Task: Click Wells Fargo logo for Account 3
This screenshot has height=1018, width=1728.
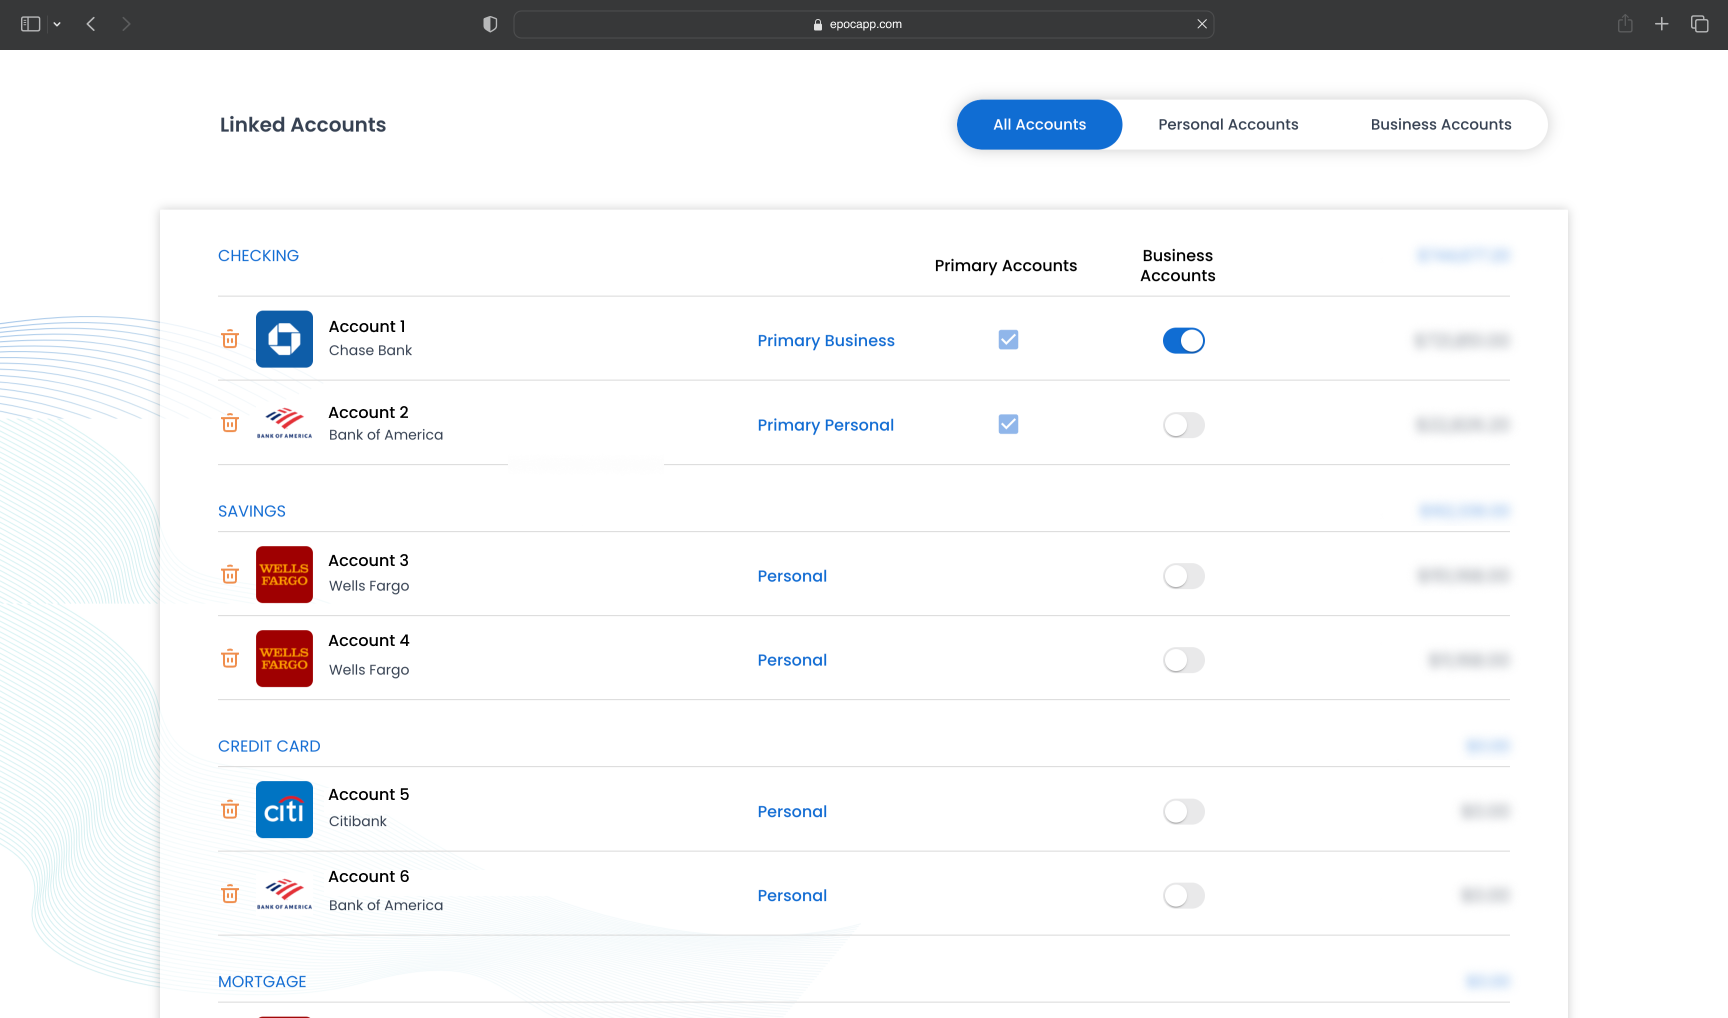Action: (284, 574)
